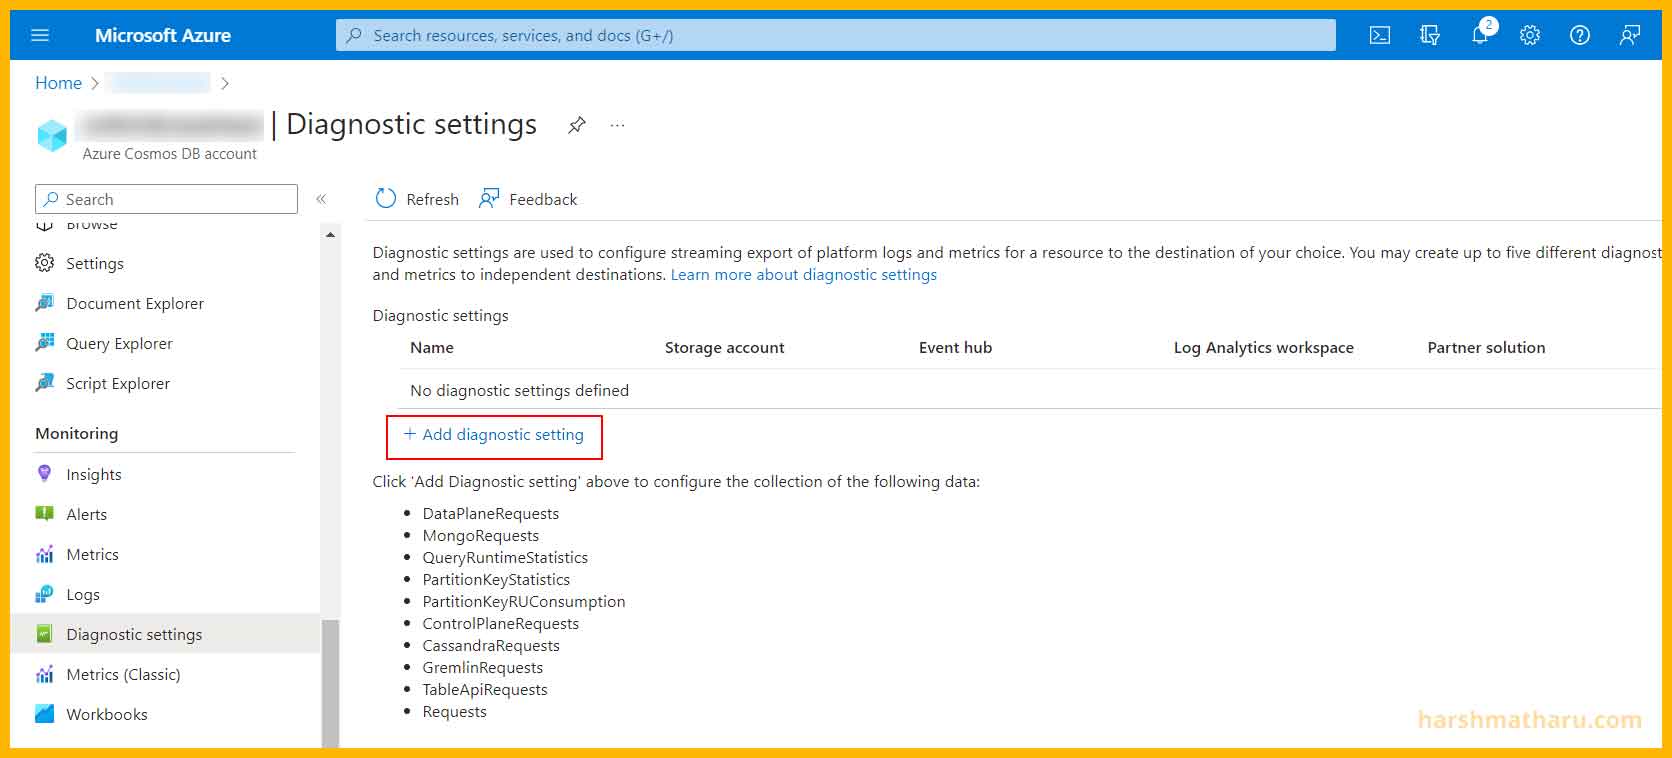The width and height of the screenshot is (1672, 758).
Task: Open portal settings gear icon
Action: [1530, 35]
